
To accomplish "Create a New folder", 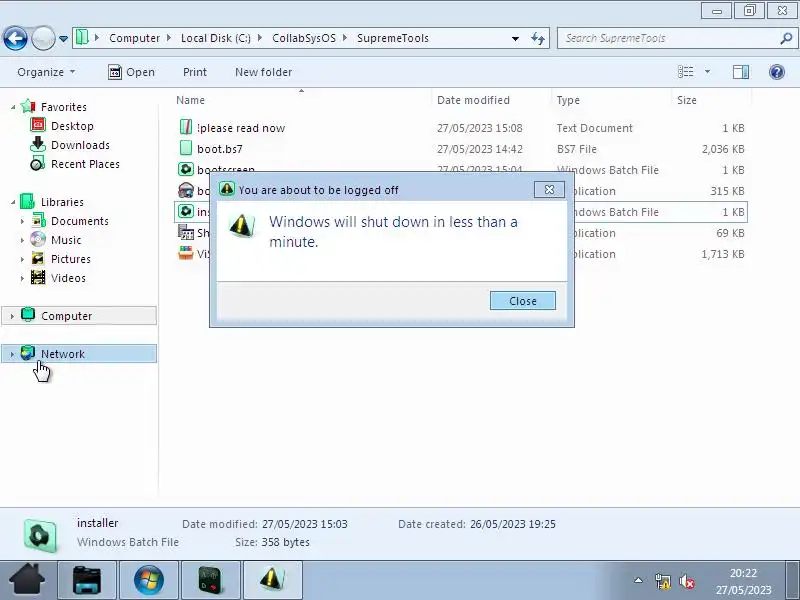I will tap(263, 72).
